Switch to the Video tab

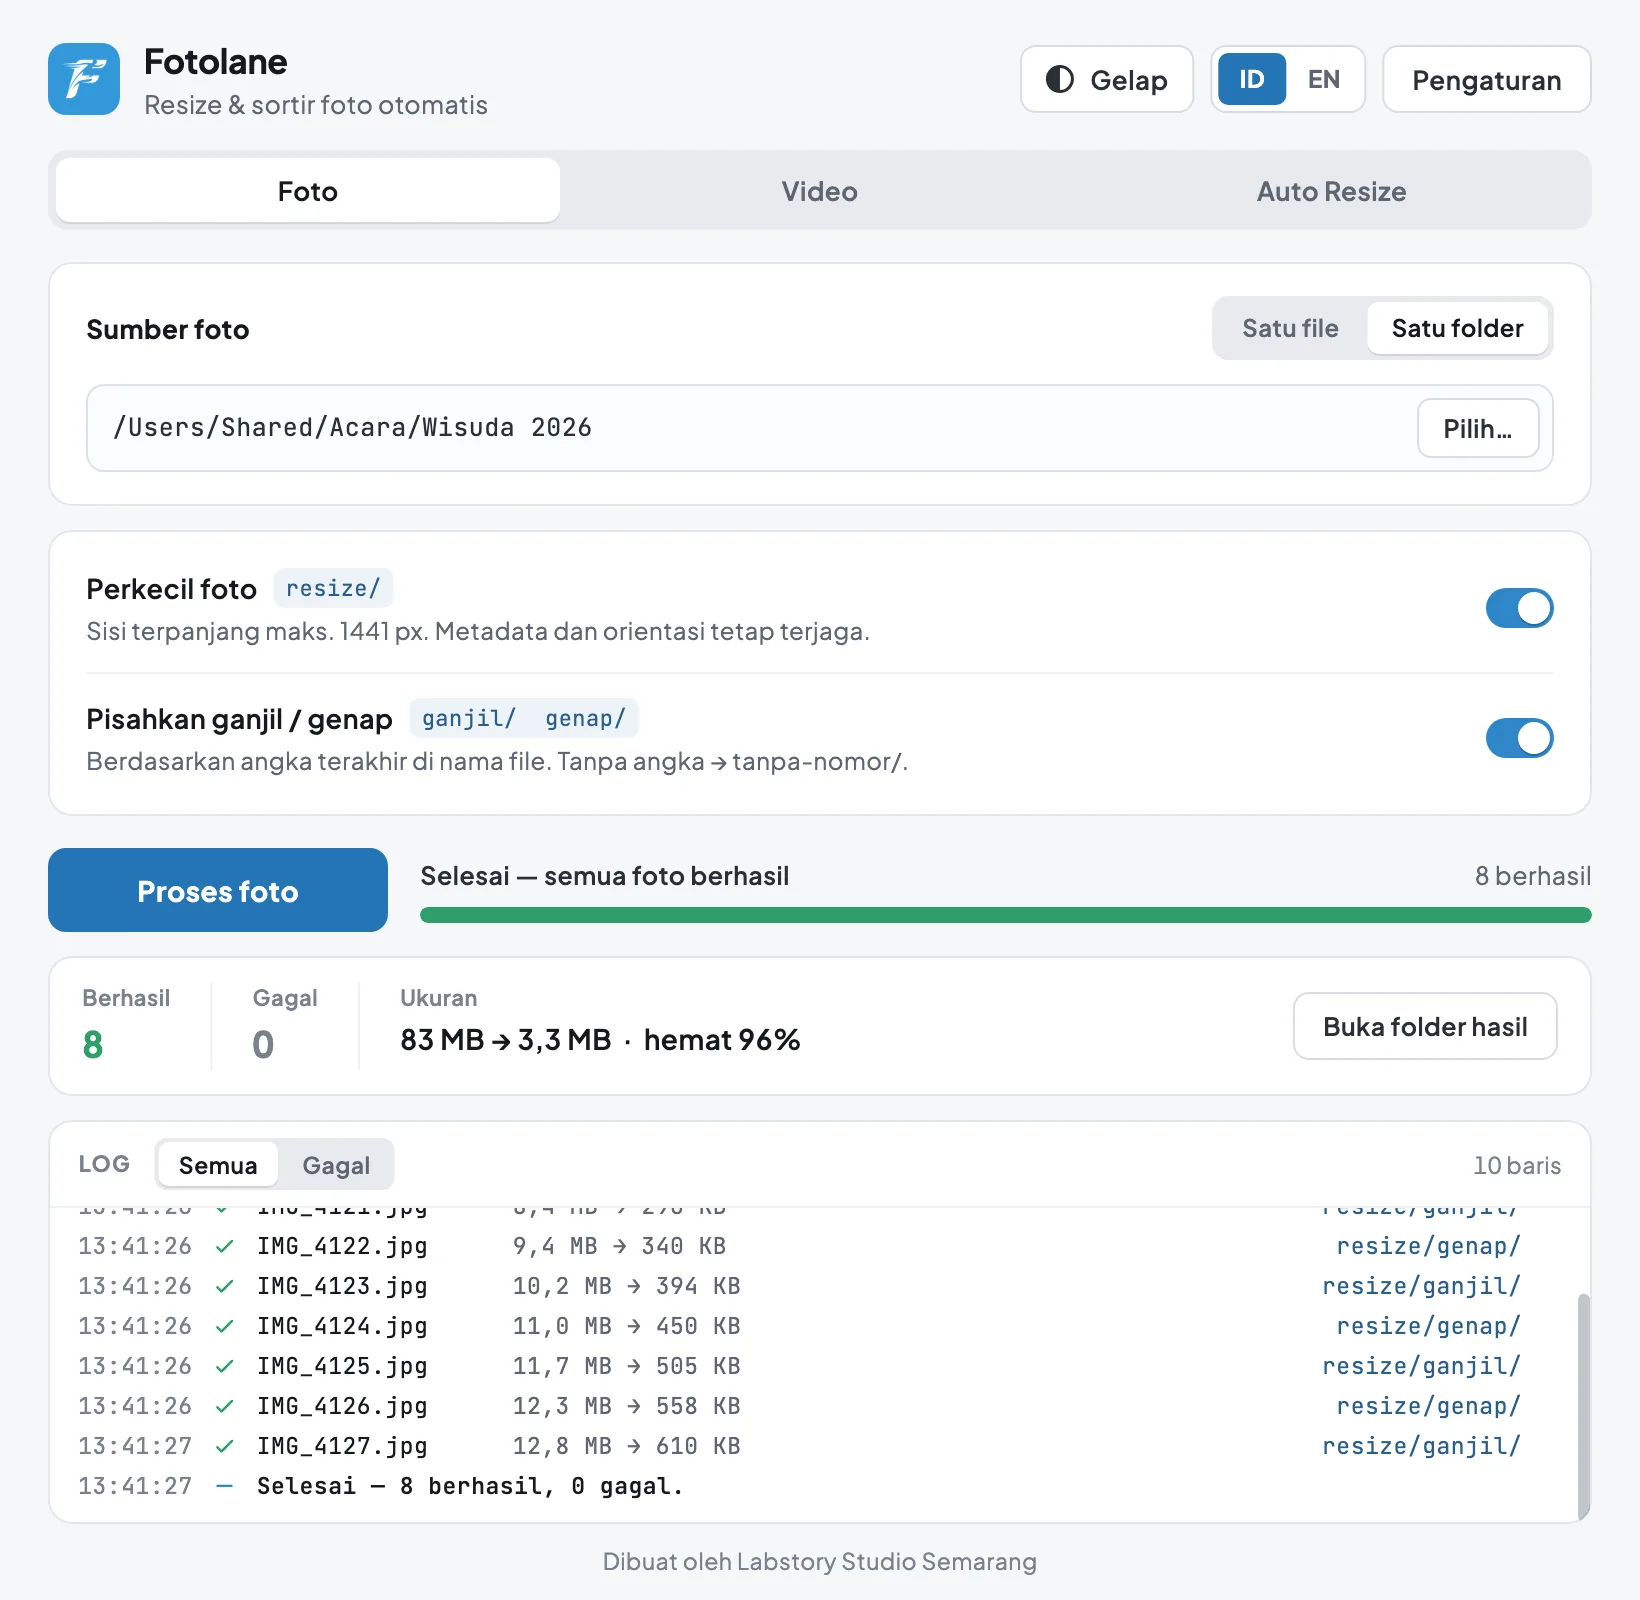point(820,191)
